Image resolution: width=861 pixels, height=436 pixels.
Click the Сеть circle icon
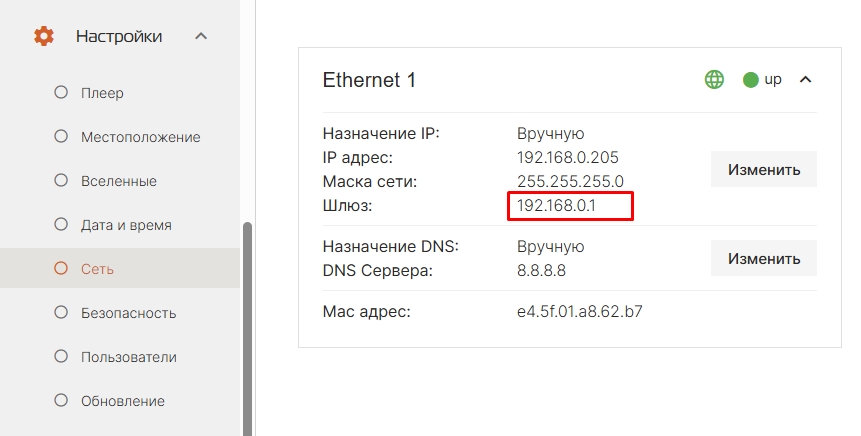(60, 269)
